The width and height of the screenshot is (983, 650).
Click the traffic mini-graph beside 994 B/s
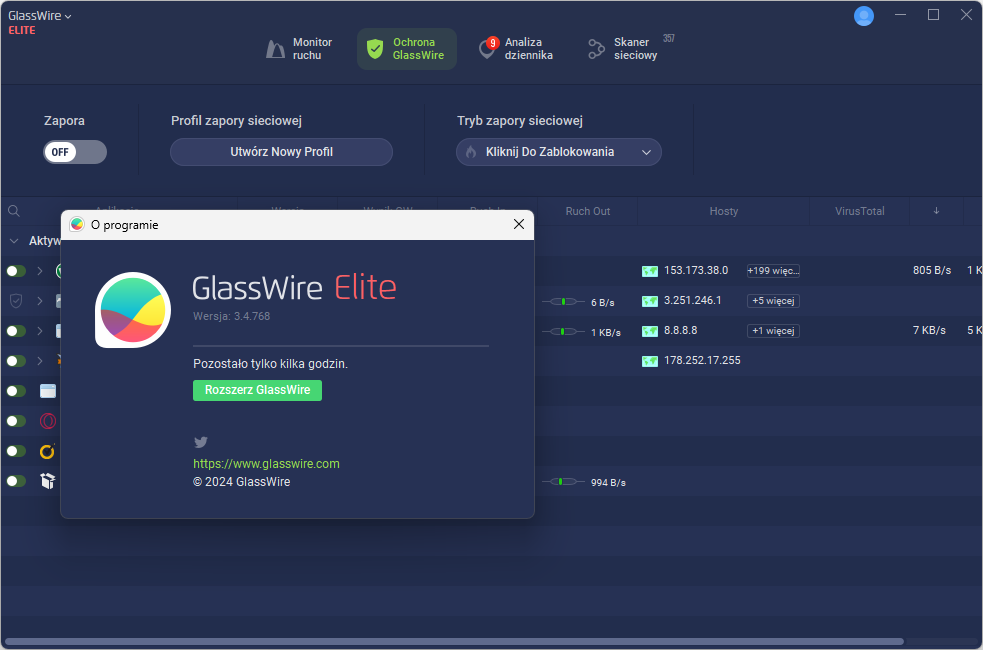coord(563,481)
